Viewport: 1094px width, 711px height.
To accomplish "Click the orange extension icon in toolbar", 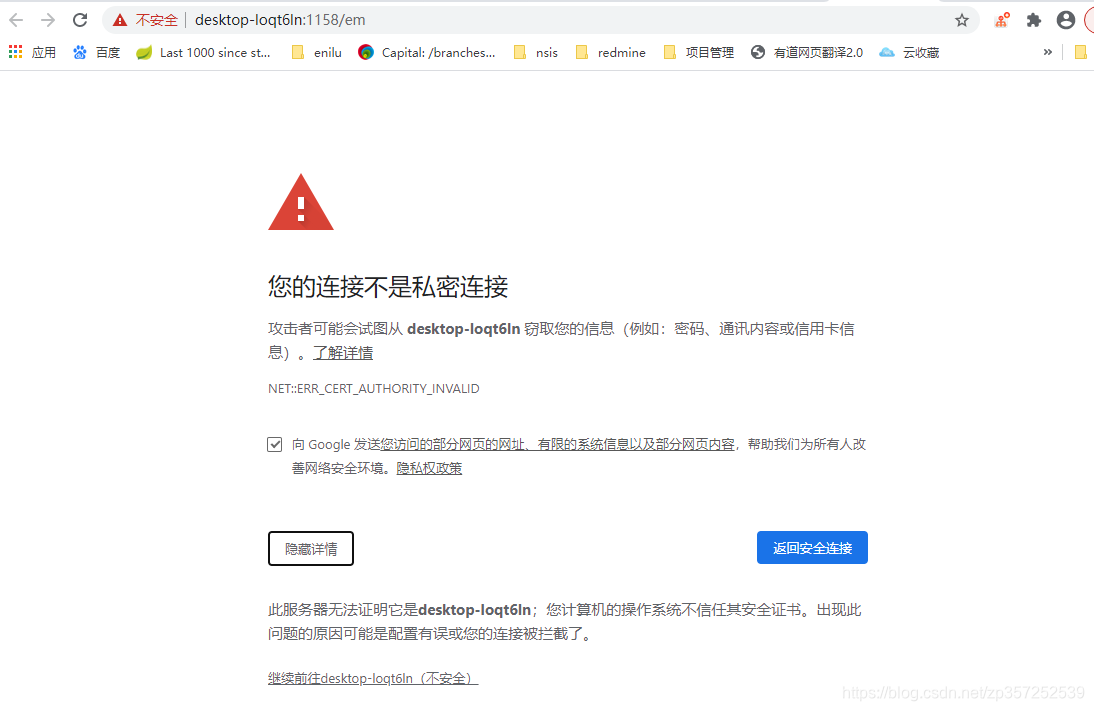I will pyautogui.click(x=1003, y=20).
